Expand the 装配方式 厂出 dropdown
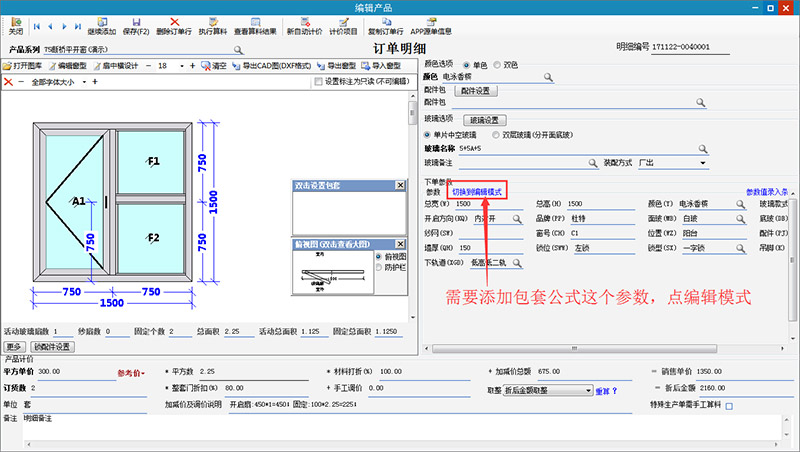The height and width of the screenshot is (452, 800). 703,163
